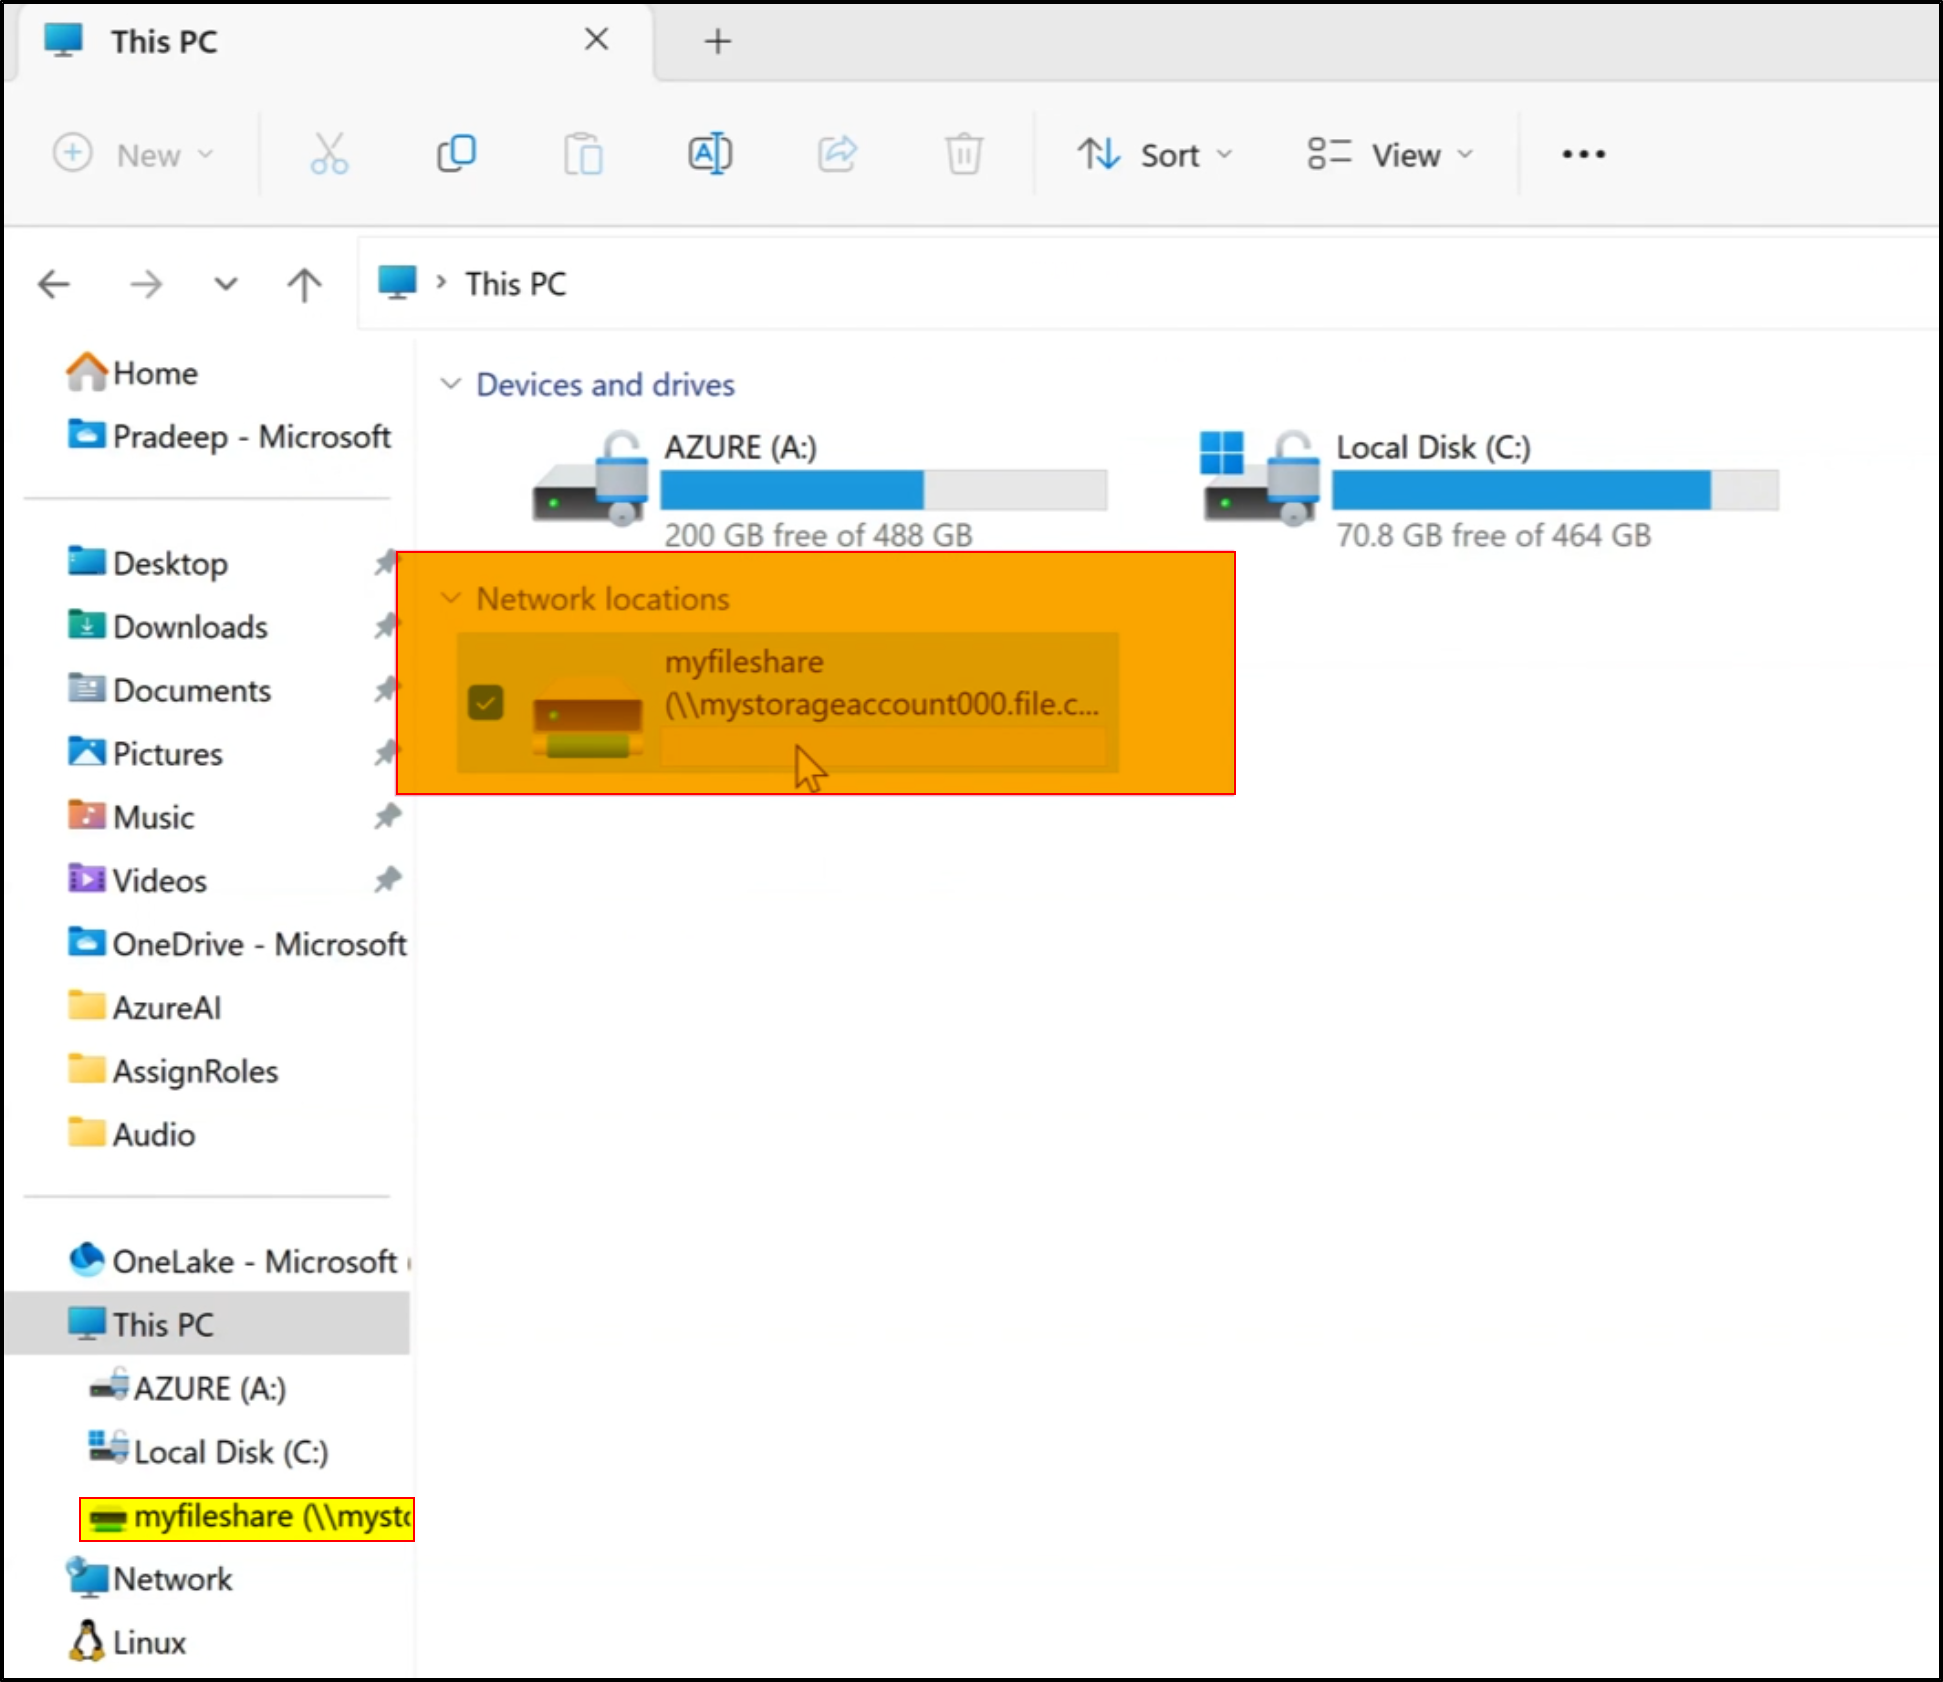The width and height of the screenshot is (1943, 1682).
Task: Open the Sort dropdown menu
Action: 1155,154
